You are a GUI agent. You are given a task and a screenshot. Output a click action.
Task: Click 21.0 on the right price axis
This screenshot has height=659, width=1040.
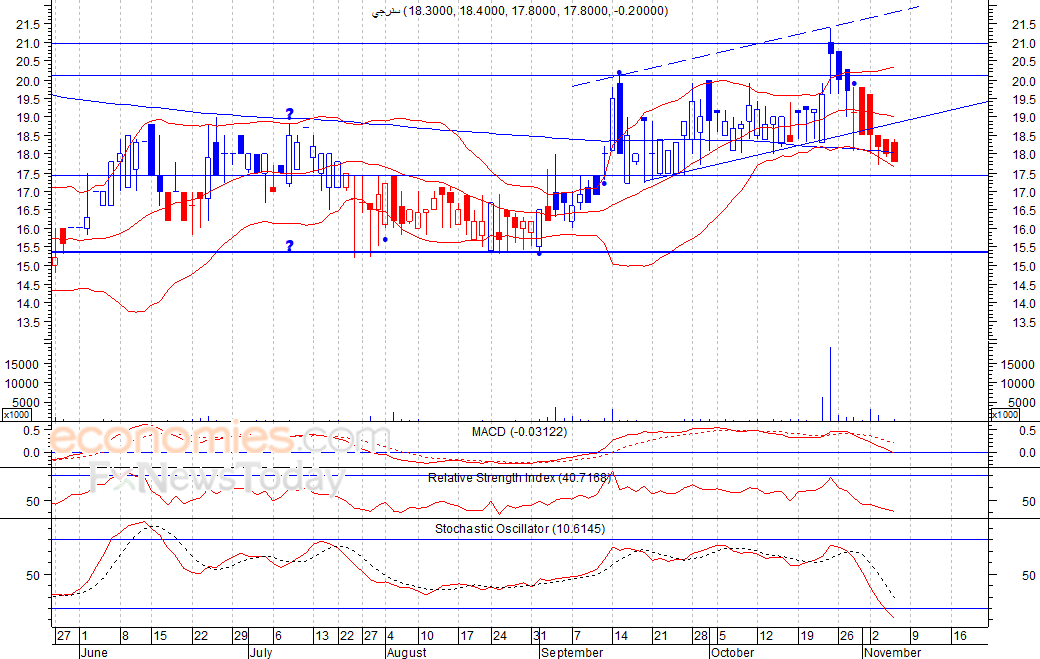coord(1023,43)
